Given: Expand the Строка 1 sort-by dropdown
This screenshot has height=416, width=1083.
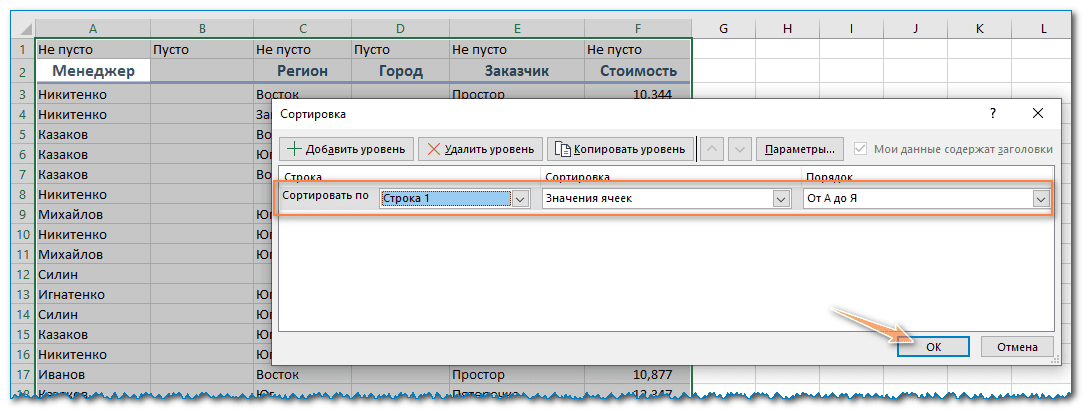Looking at the screenshot, I should tap(519, 199).
